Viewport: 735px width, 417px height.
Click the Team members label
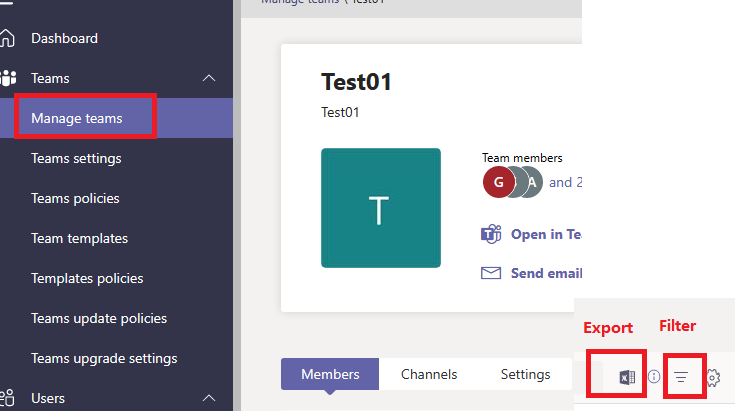tap(522, 158)
